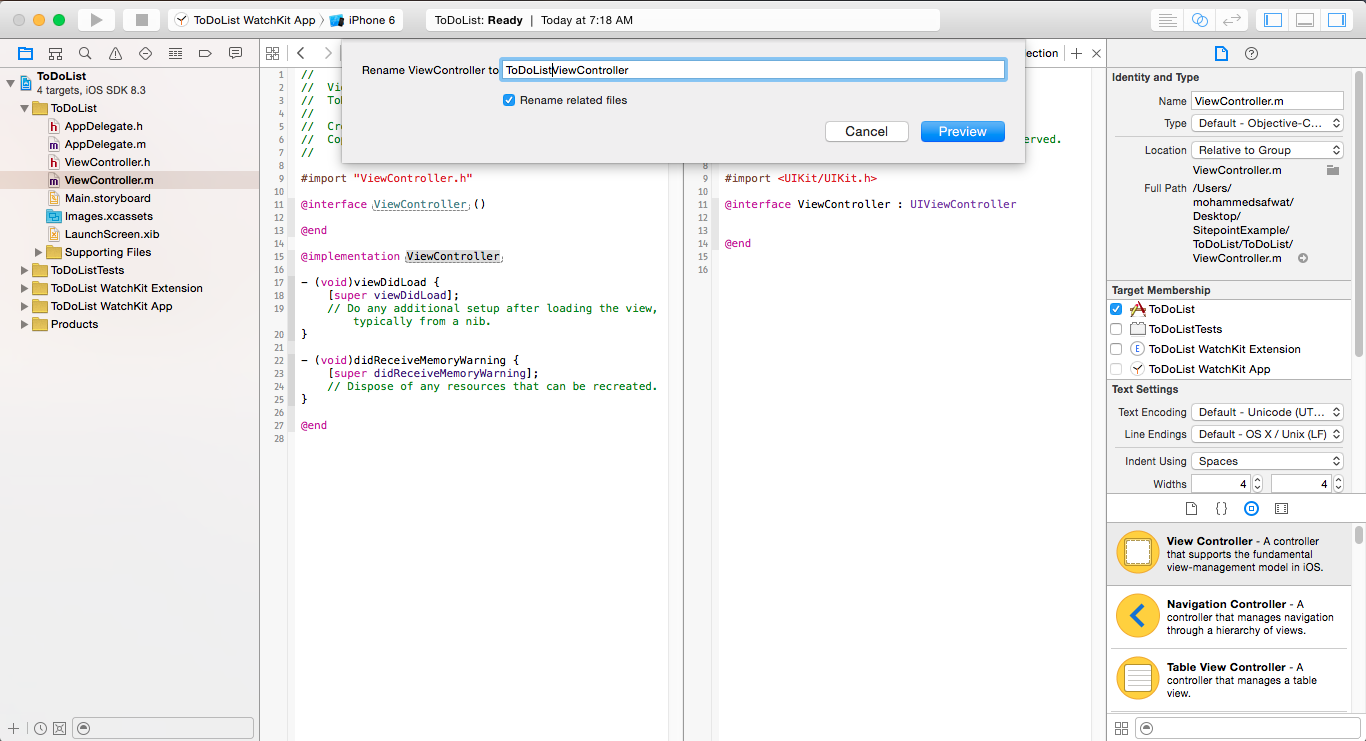Choose the ToDoList WatchKit App scheme
This screenshot has width=1366, height=741.
pyautogui.click(x=244, y=20)
